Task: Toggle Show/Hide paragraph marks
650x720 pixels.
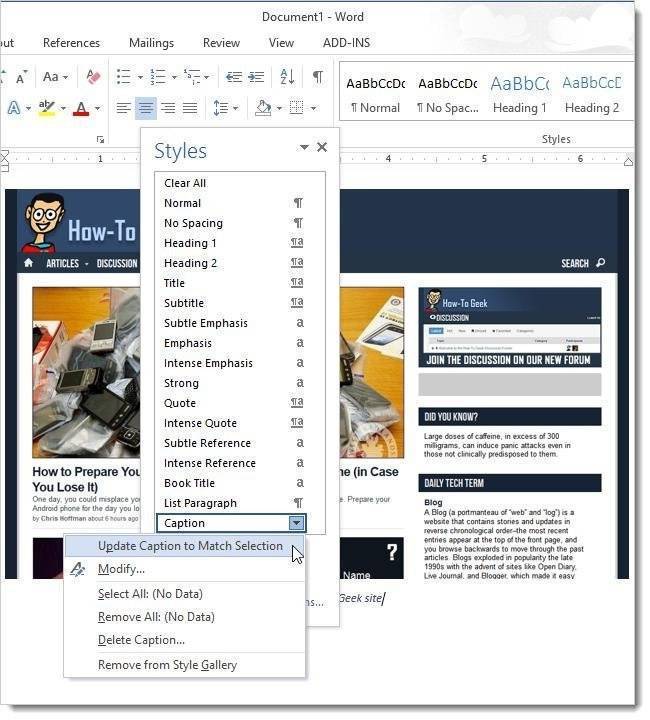Action: point(317,77)
